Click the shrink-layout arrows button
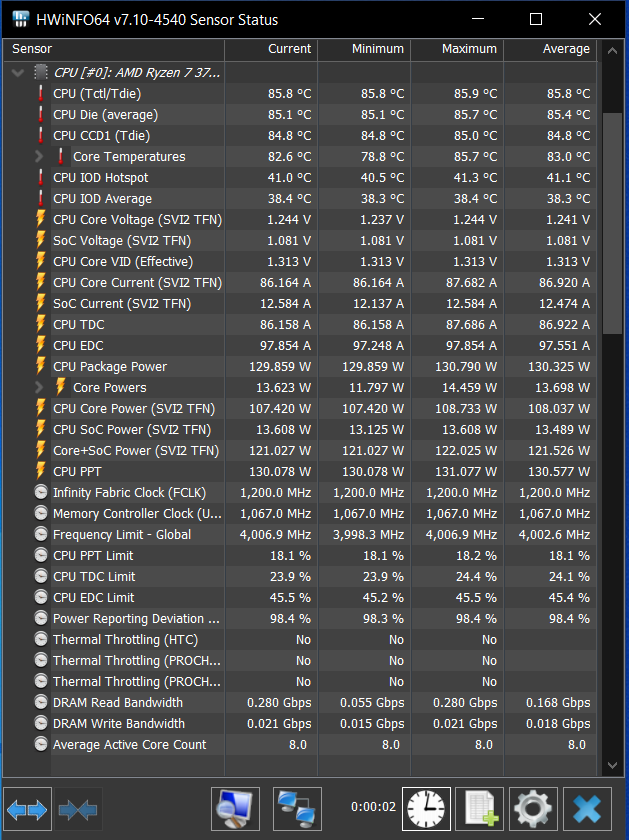Viewport: 629px width, 840px height. click(x=78, y=809)
